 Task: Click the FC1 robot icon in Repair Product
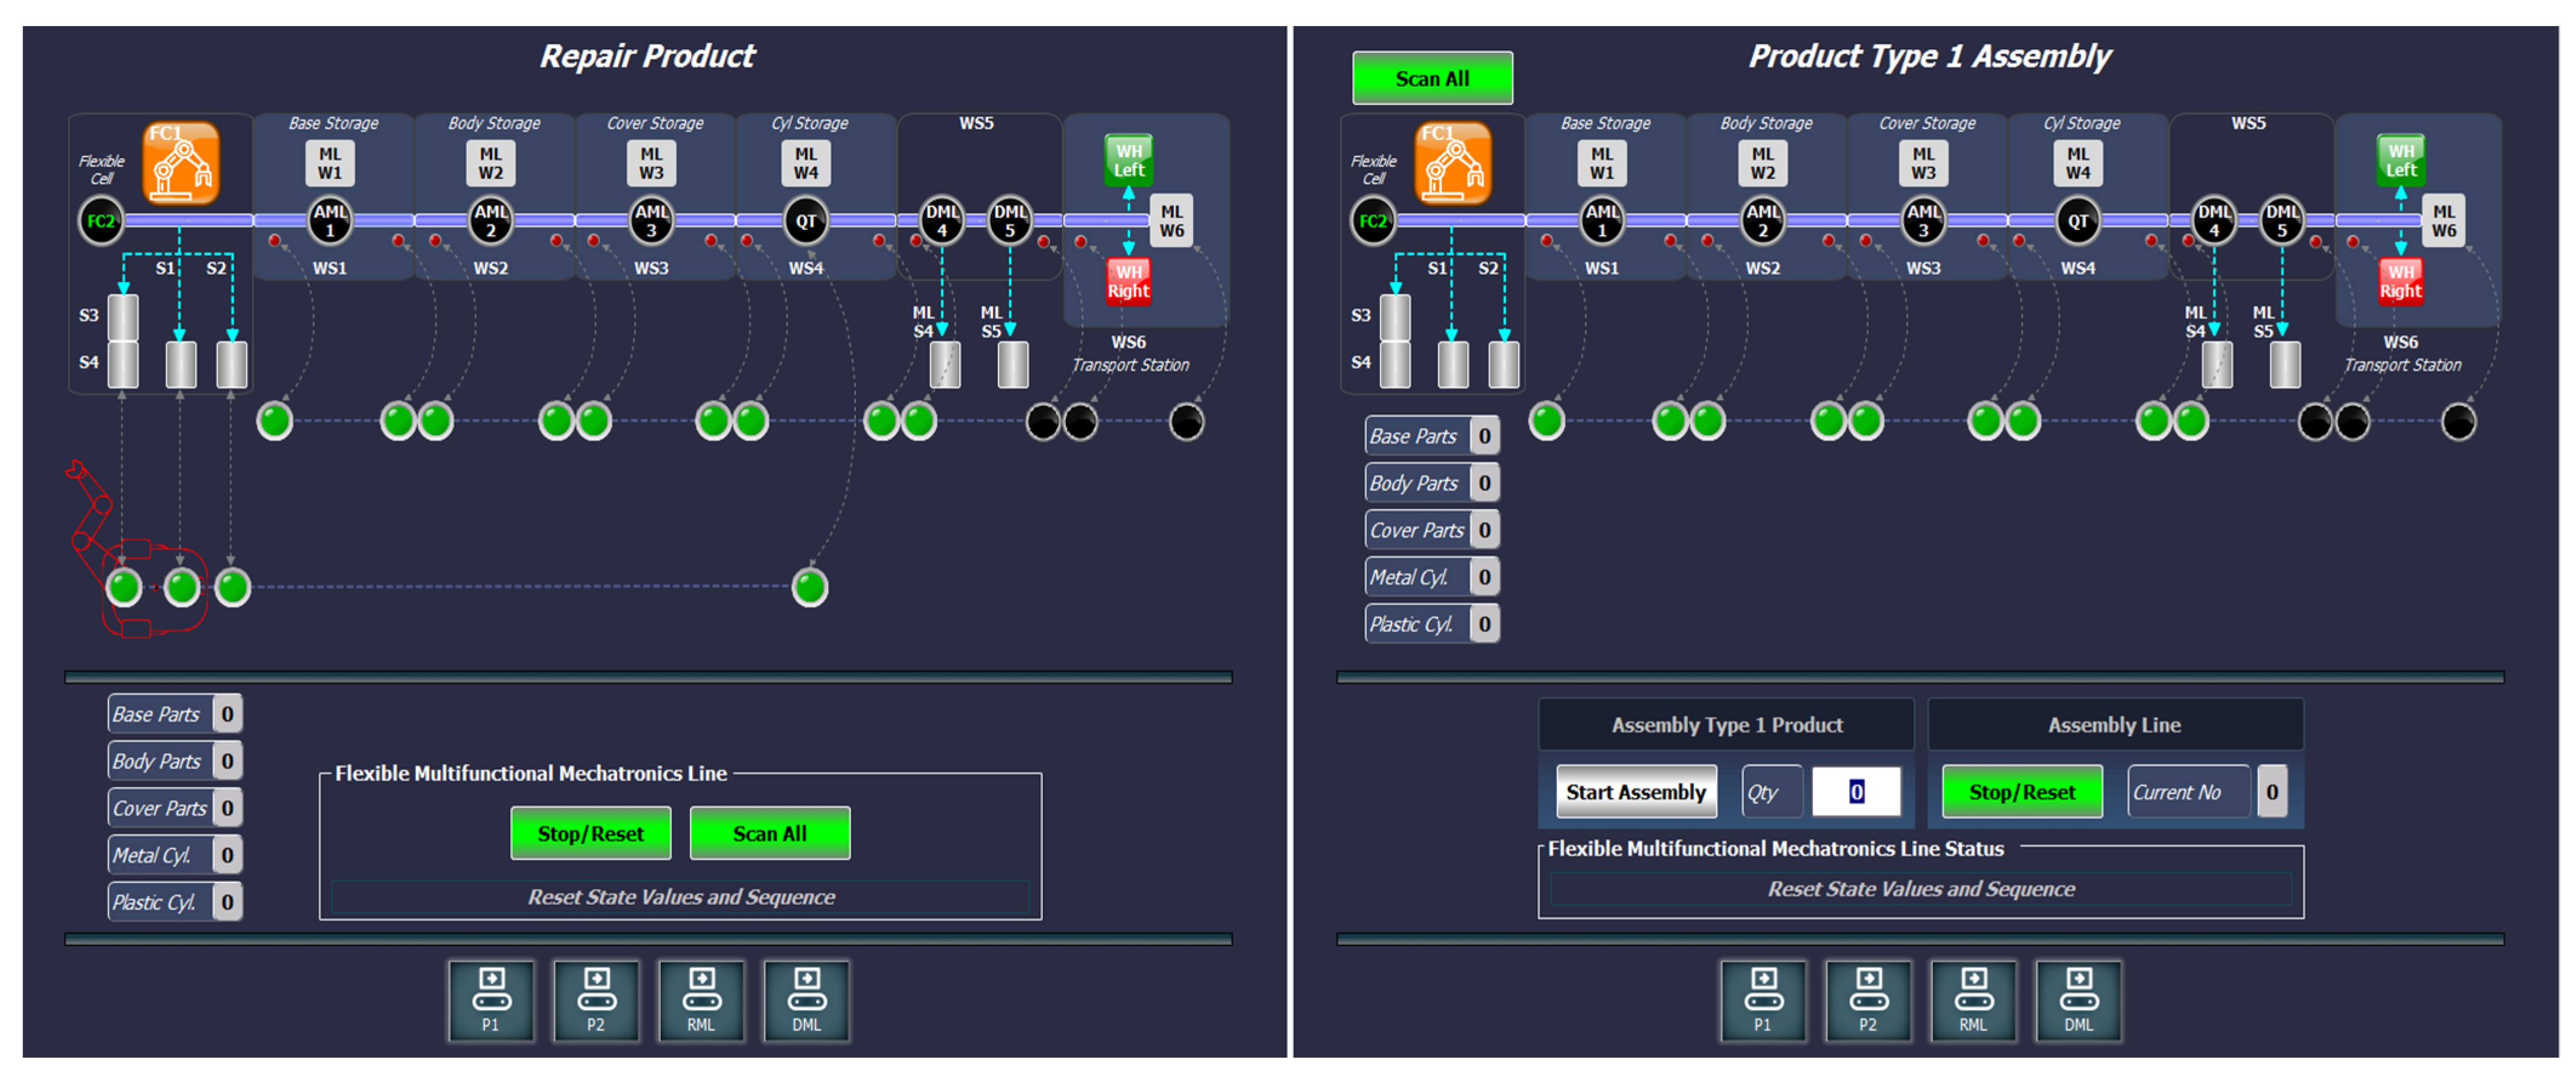click(180, 164)
